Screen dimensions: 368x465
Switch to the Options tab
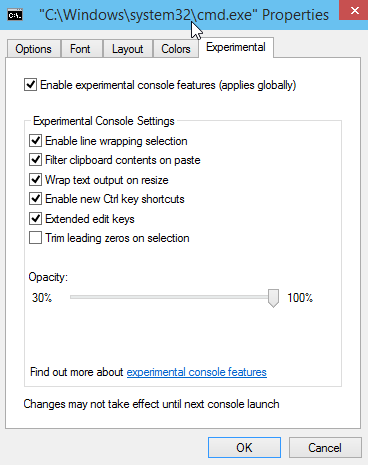point(33,49)
